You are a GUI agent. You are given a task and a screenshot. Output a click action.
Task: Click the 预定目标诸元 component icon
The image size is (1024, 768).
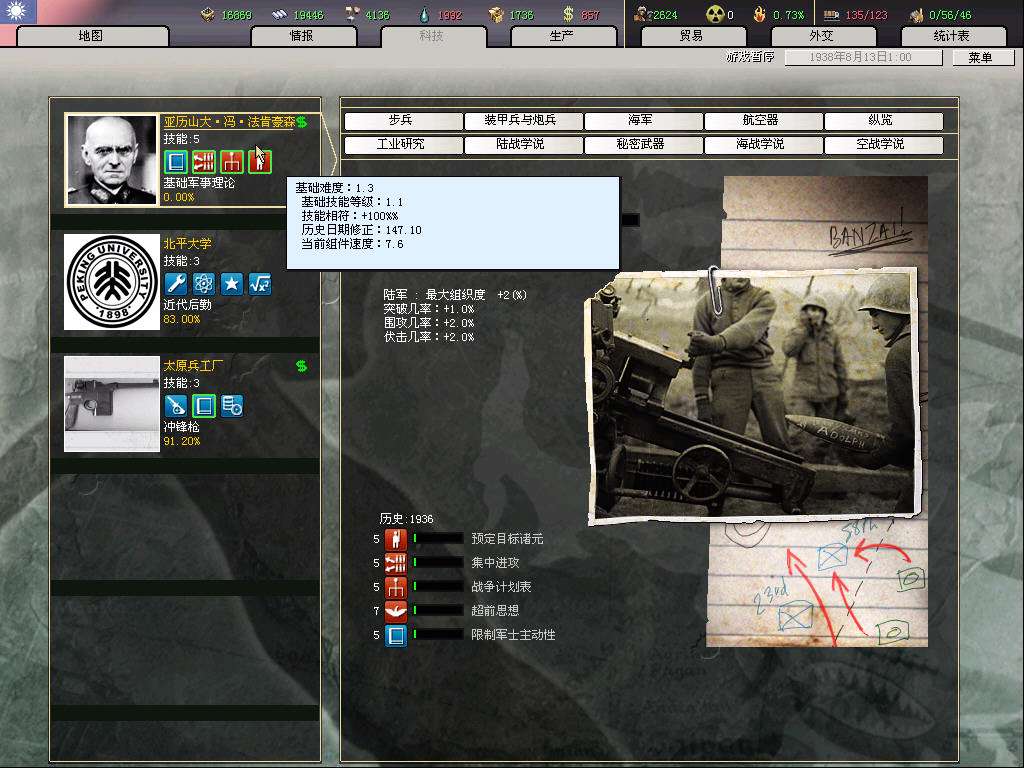[x=396, y=539]
